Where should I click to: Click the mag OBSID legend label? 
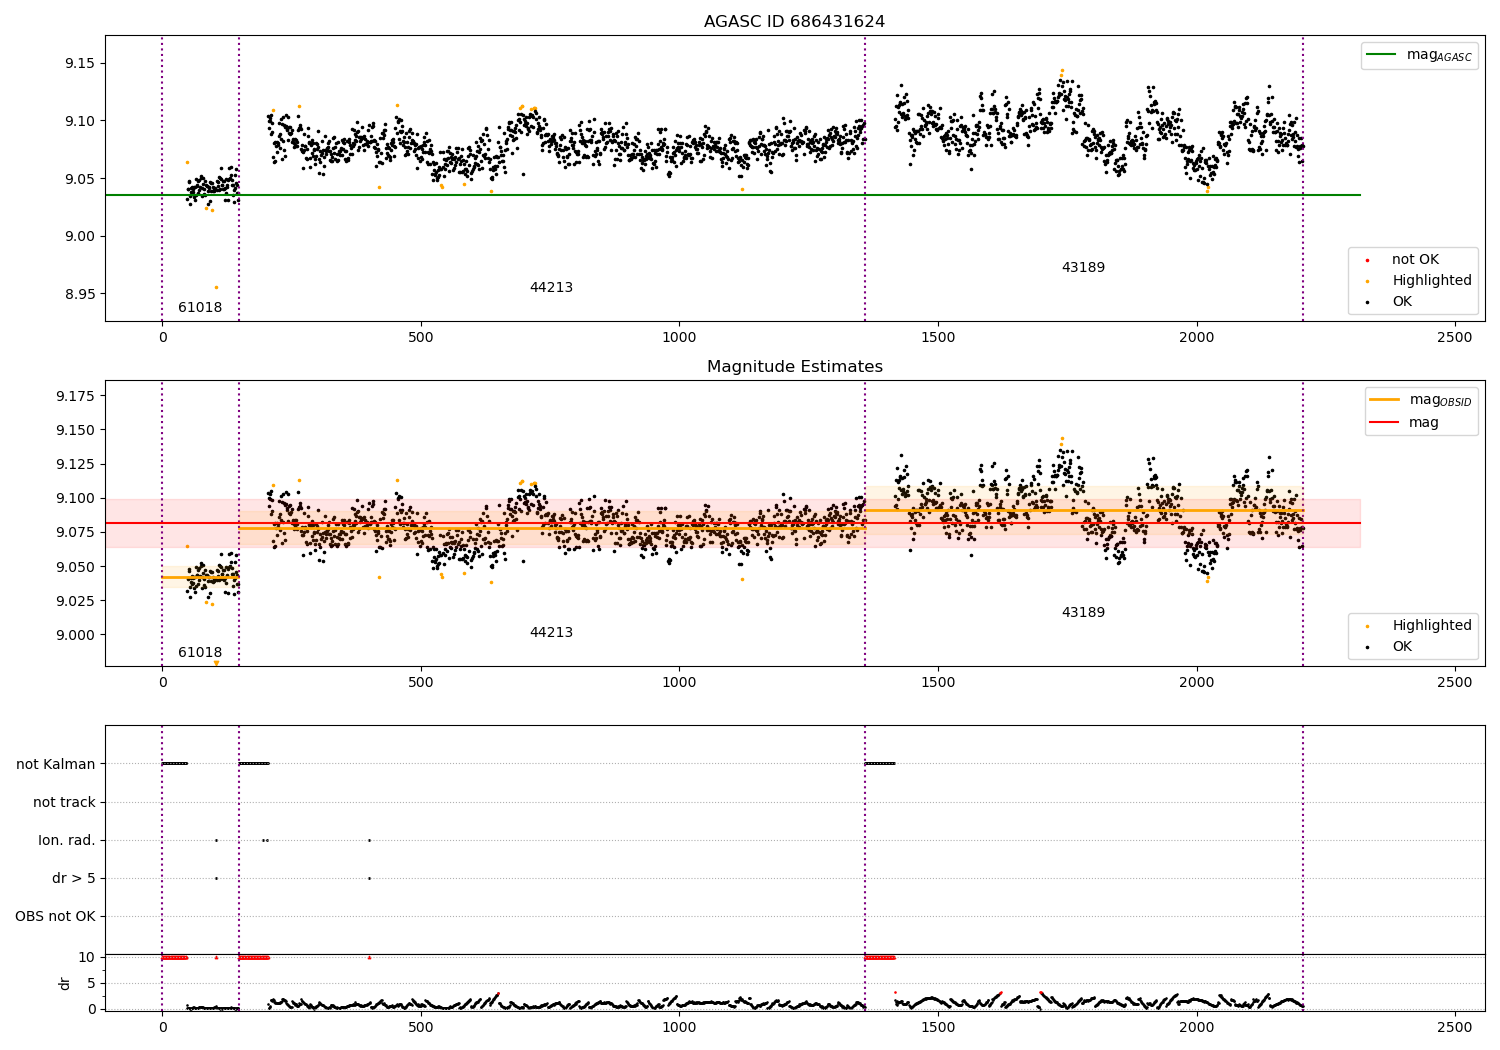(x=1440, y=400)
